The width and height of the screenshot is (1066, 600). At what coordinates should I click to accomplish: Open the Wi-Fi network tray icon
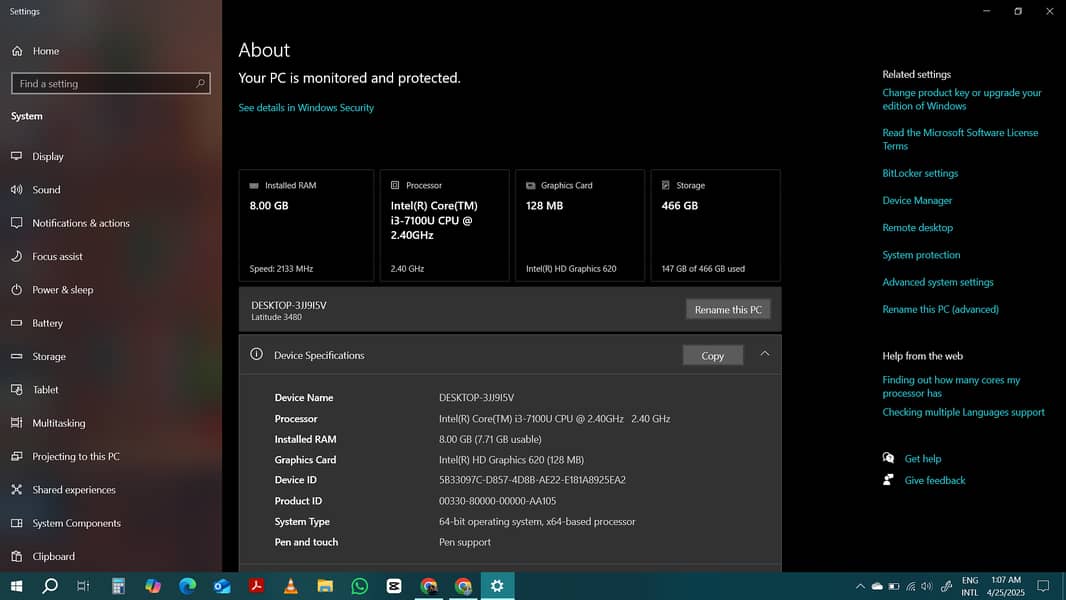(911, 586)
